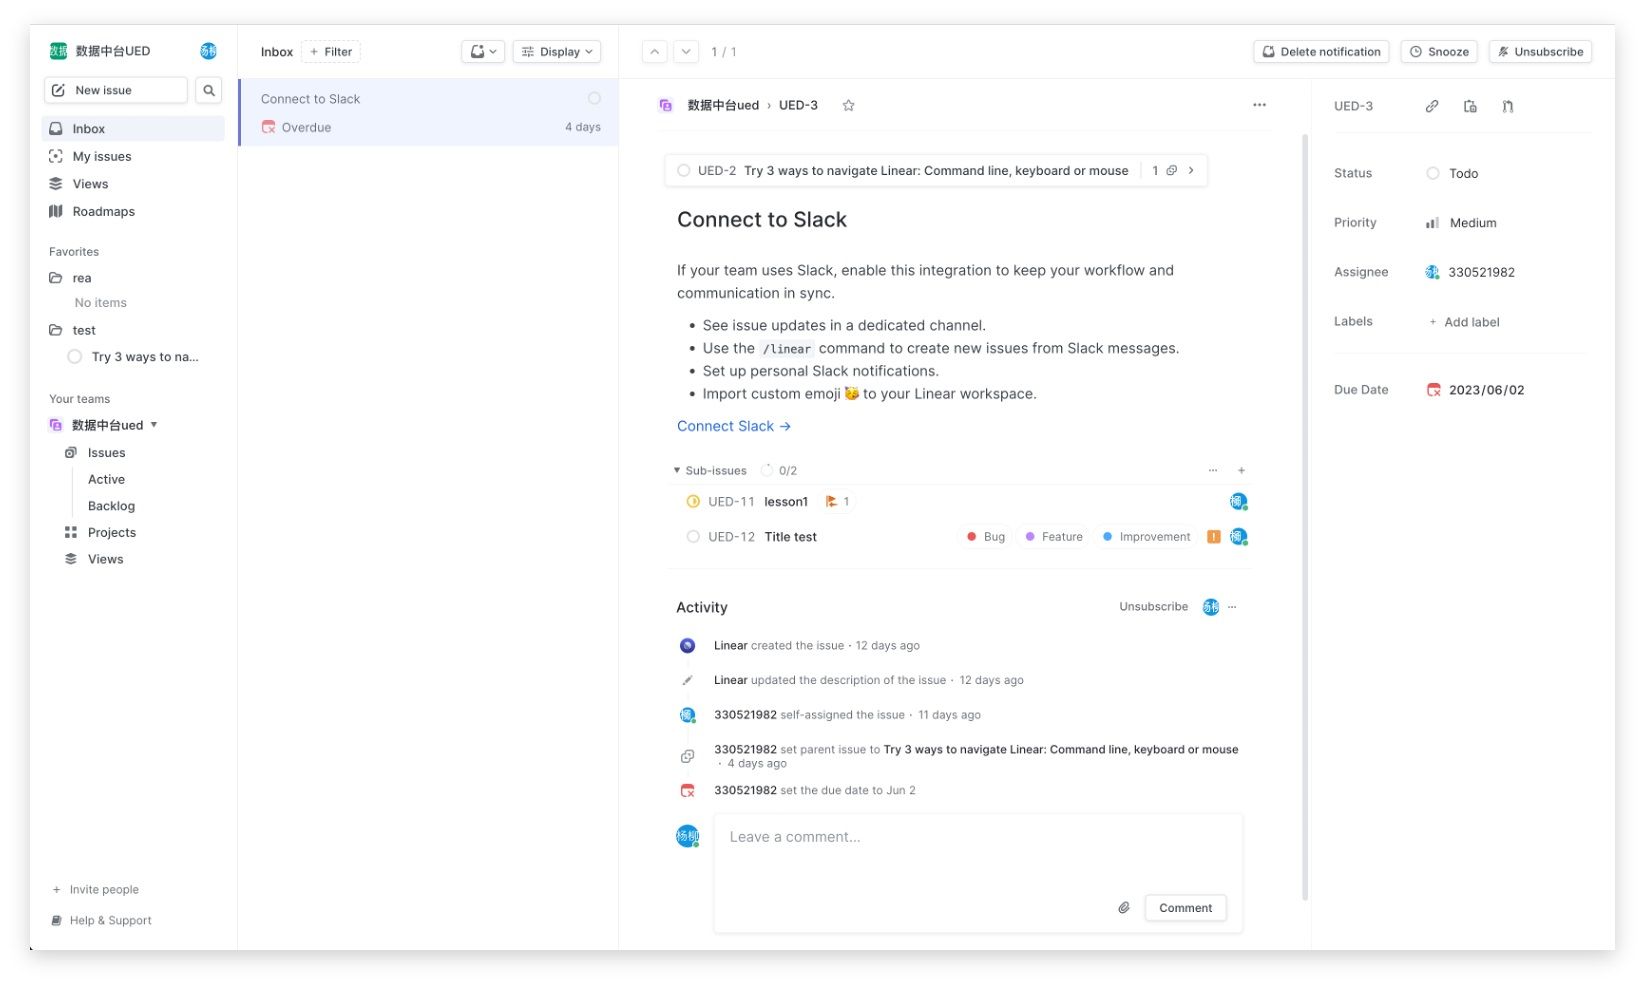1646x986 pixels.
Task: Mark Connect to Slack notification read circle
Action: click(x=594, y=98)
